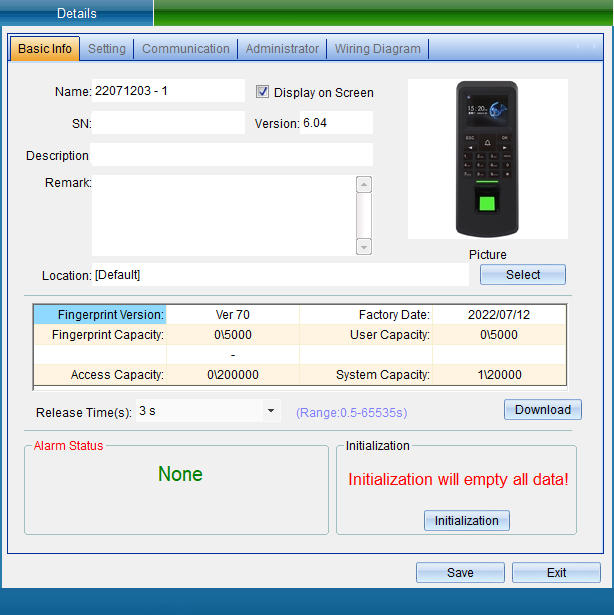Show the Wiring Diagram tab
Viewport: 614px width, 615px height.
379,48
